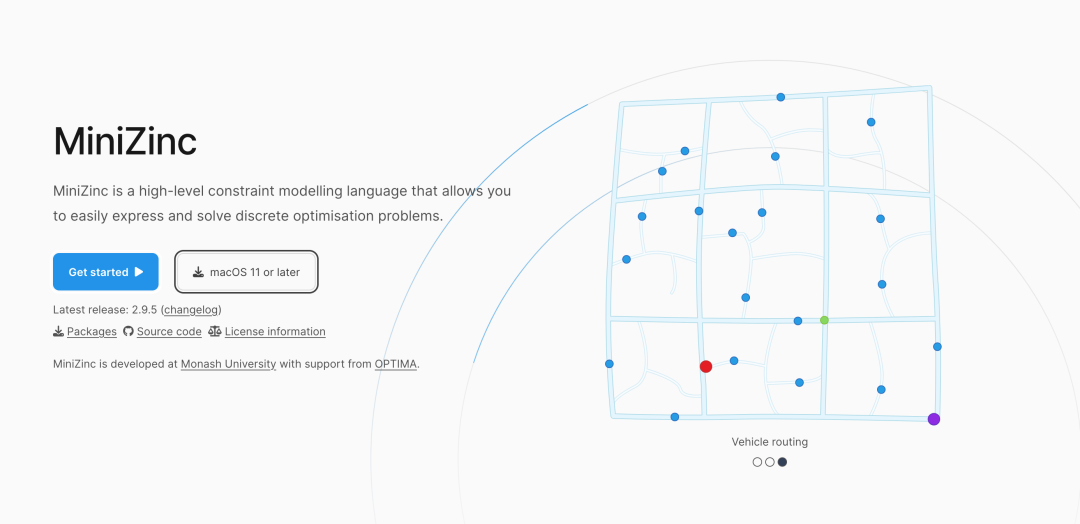
Task: Click the green node on the routing map
Action: coord(824,320)
